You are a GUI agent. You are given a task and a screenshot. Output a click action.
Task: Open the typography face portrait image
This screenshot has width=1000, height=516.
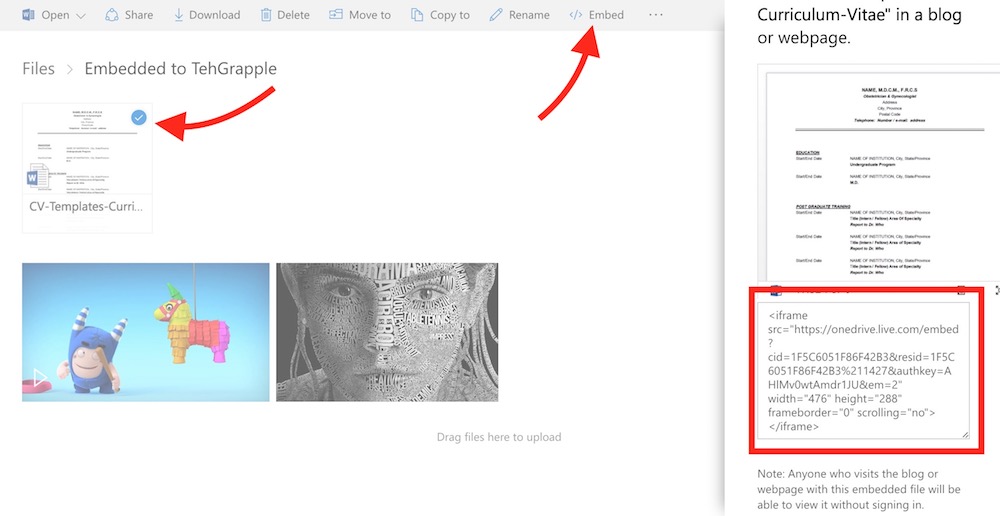pyautogui.click(x=387, y=332)
